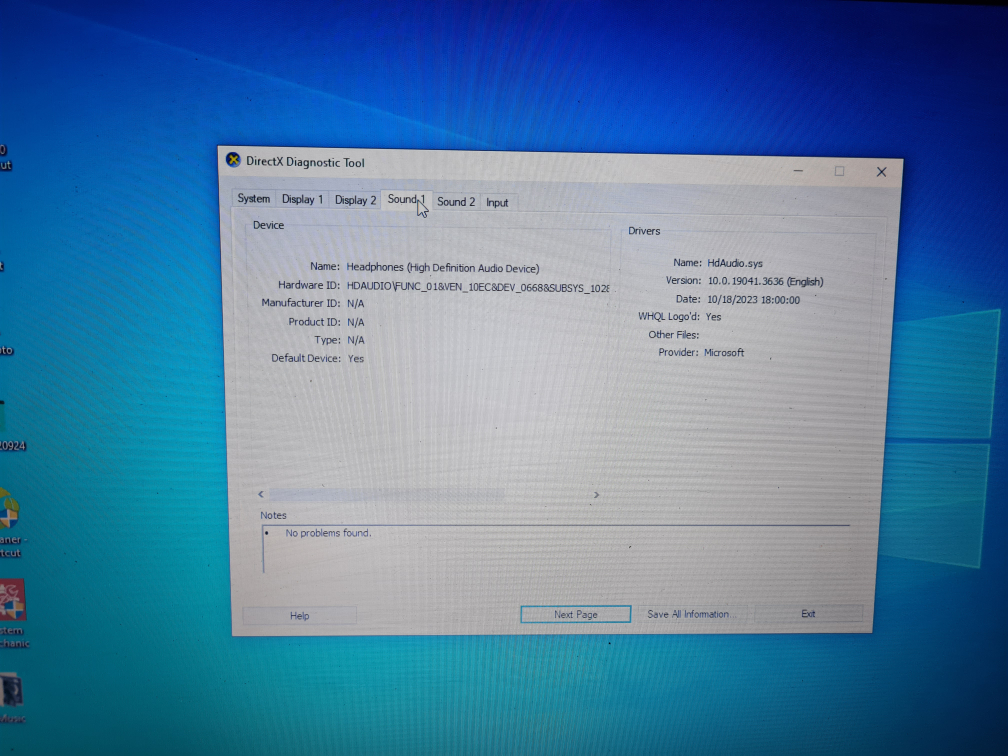The height and width of the screenshot is (756, 1008).
Task: Click the Type value 'N/A'
Action: click(x=356, y=340)
